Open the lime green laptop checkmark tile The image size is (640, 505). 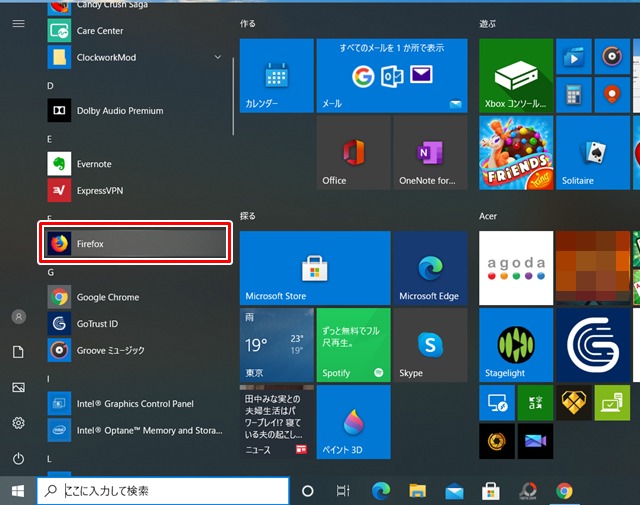click(x=612, y=403)
